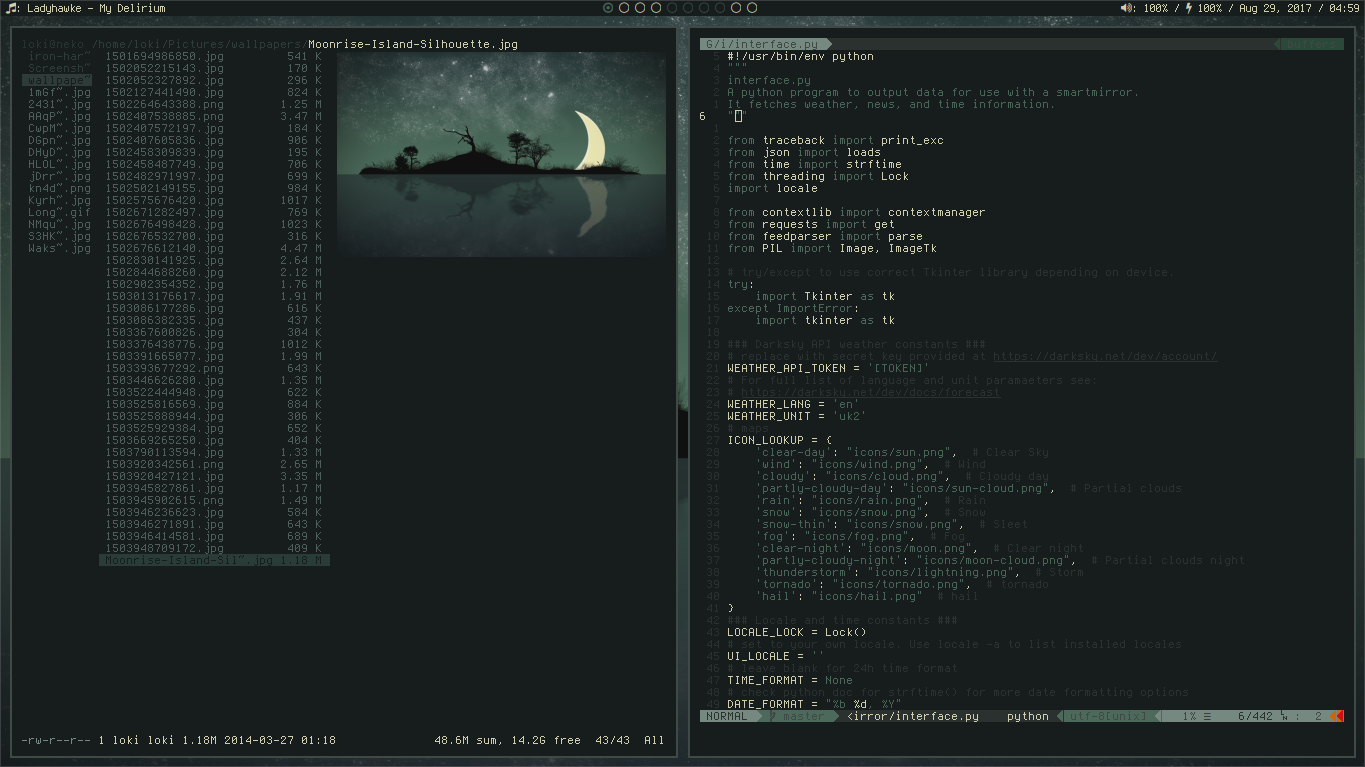1365x767 pixels.
Task: Switch to the ninth workspace circle
Action: [x=736, y=8]
